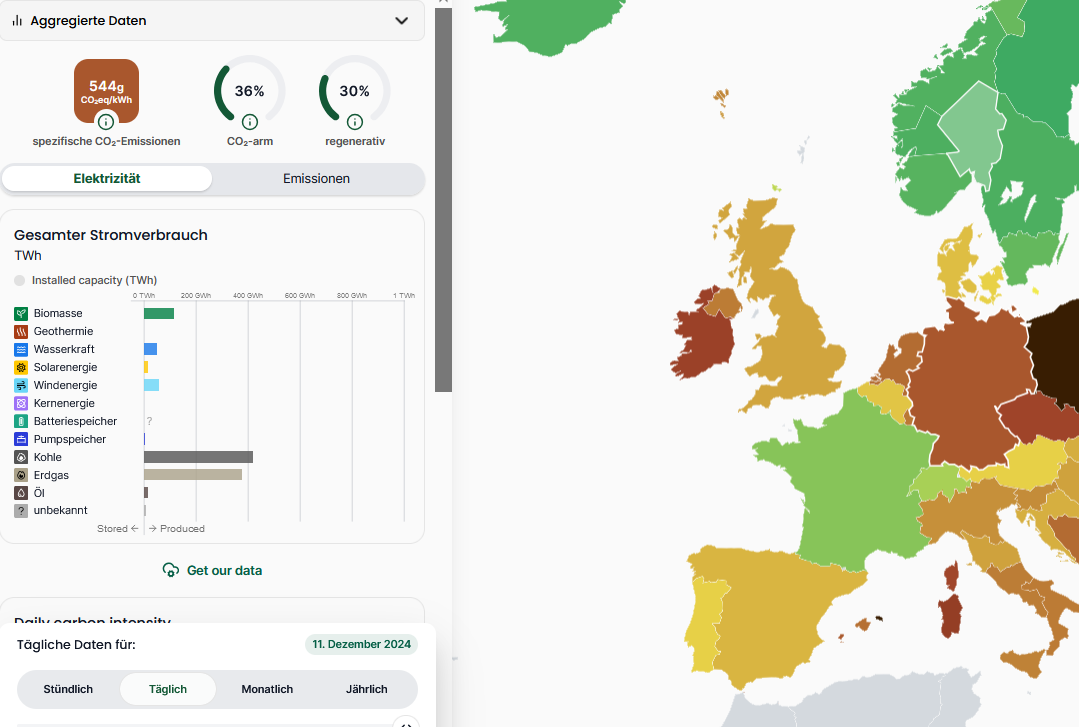Click the Gesamter Stromverbrauch heading
This screenshot has height=727, width=1079.
click(111, 235)
